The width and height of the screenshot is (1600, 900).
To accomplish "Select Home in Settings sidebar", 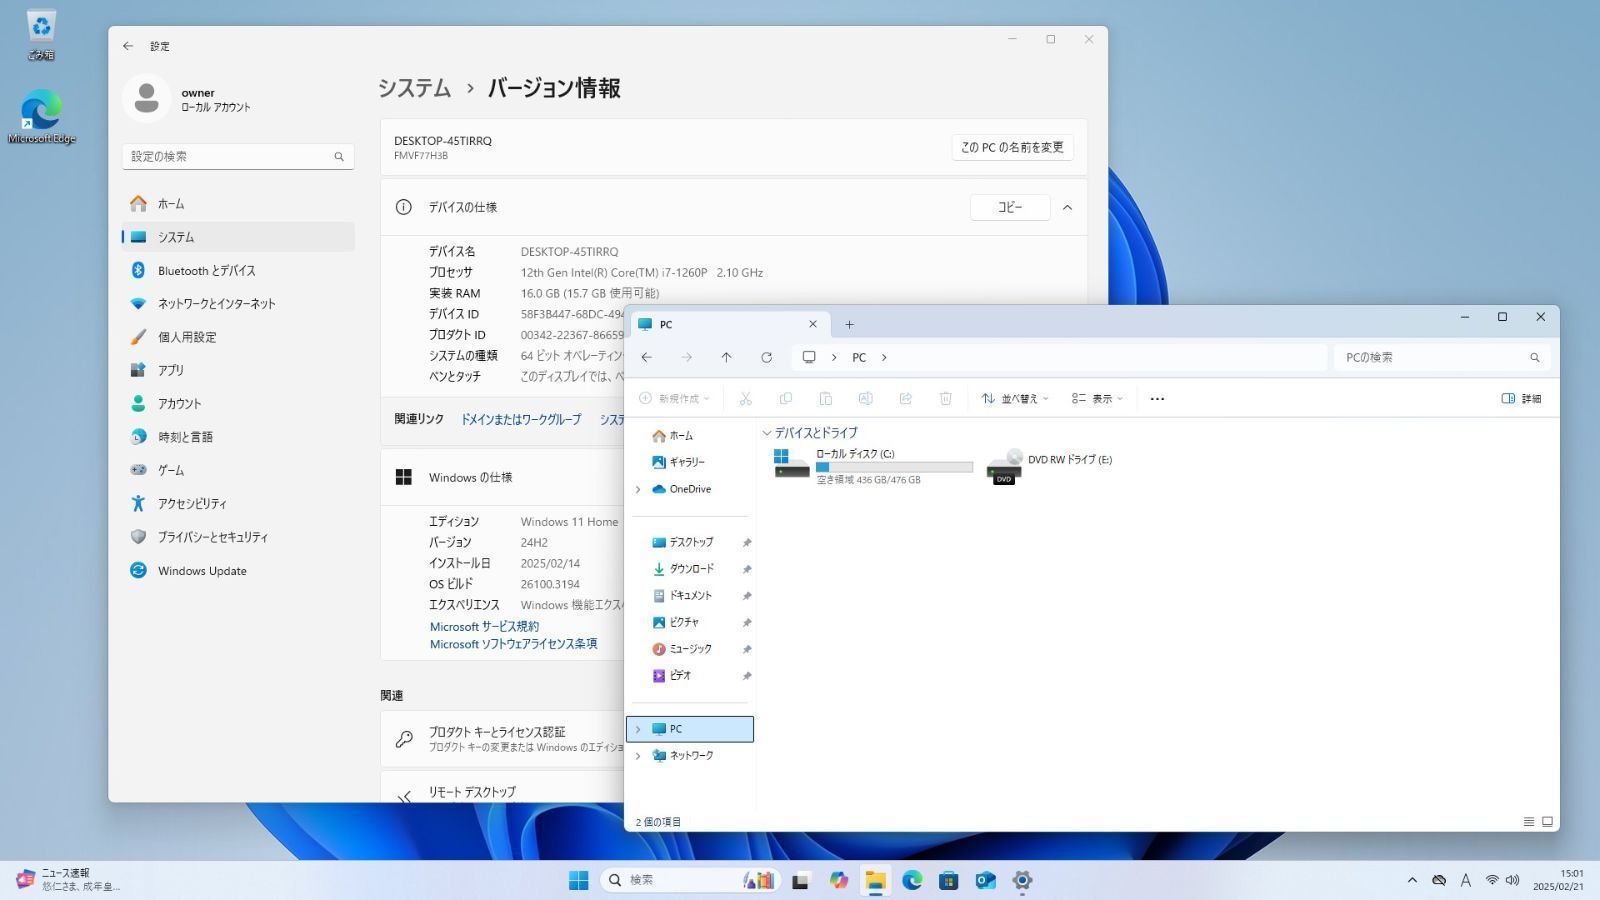I will coord(238,204).
